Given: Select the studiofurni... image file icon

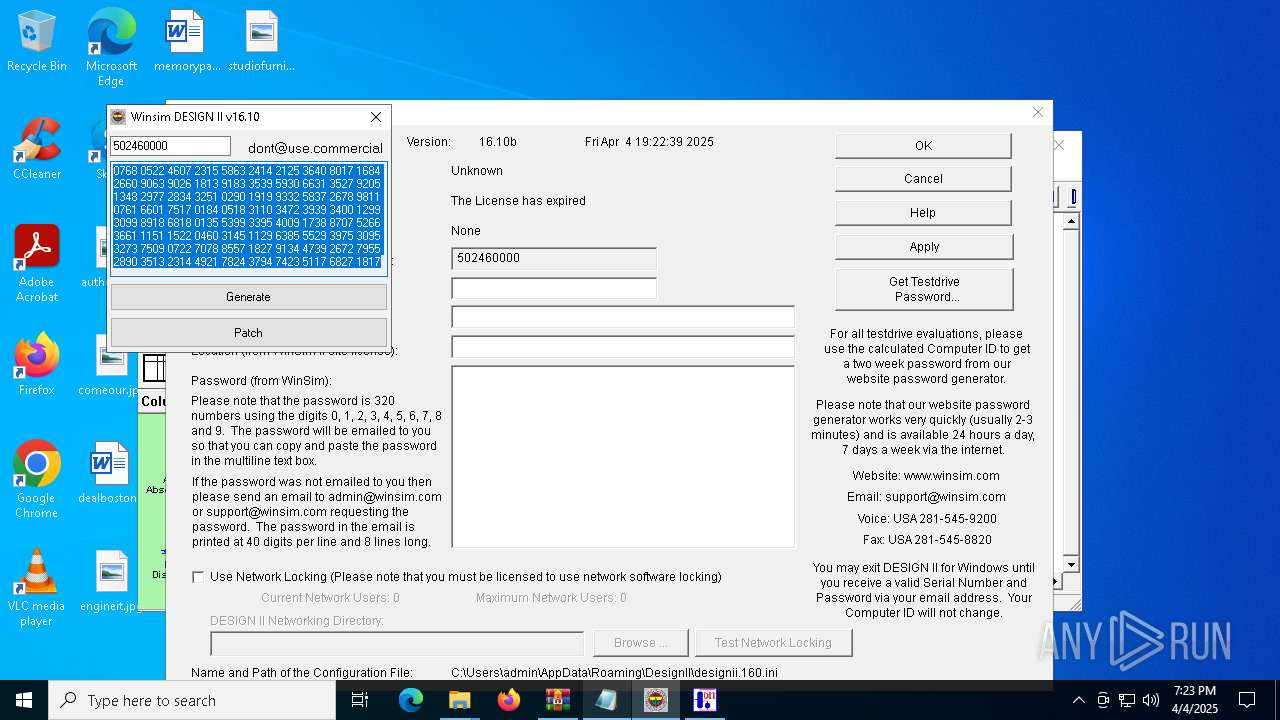Looking at the screenshot, I should click(x=262, y=42).
